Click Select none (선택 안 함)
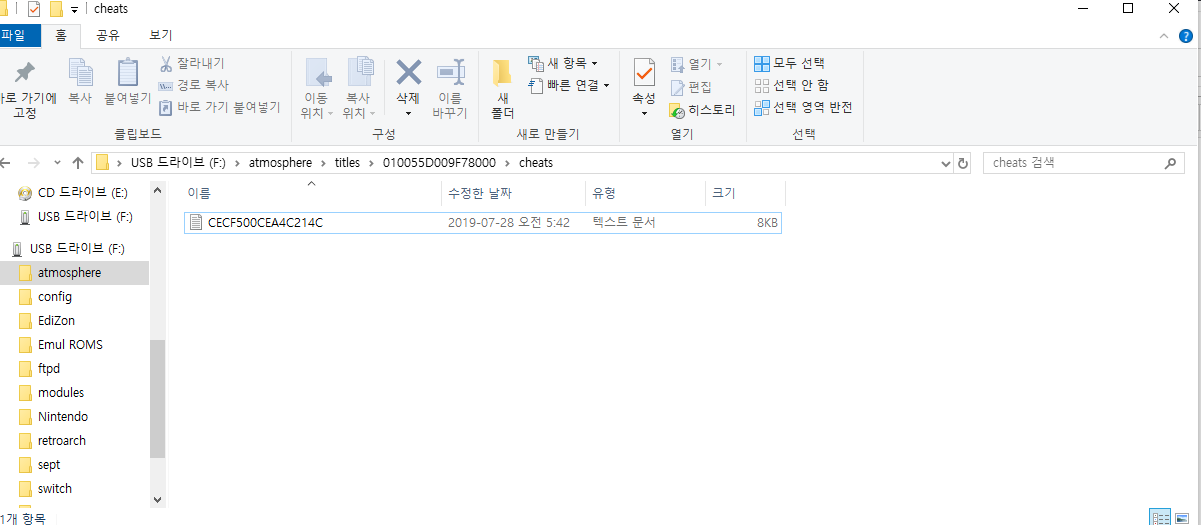This screenshot has width=1201, height=526. [x=792, y=86]
